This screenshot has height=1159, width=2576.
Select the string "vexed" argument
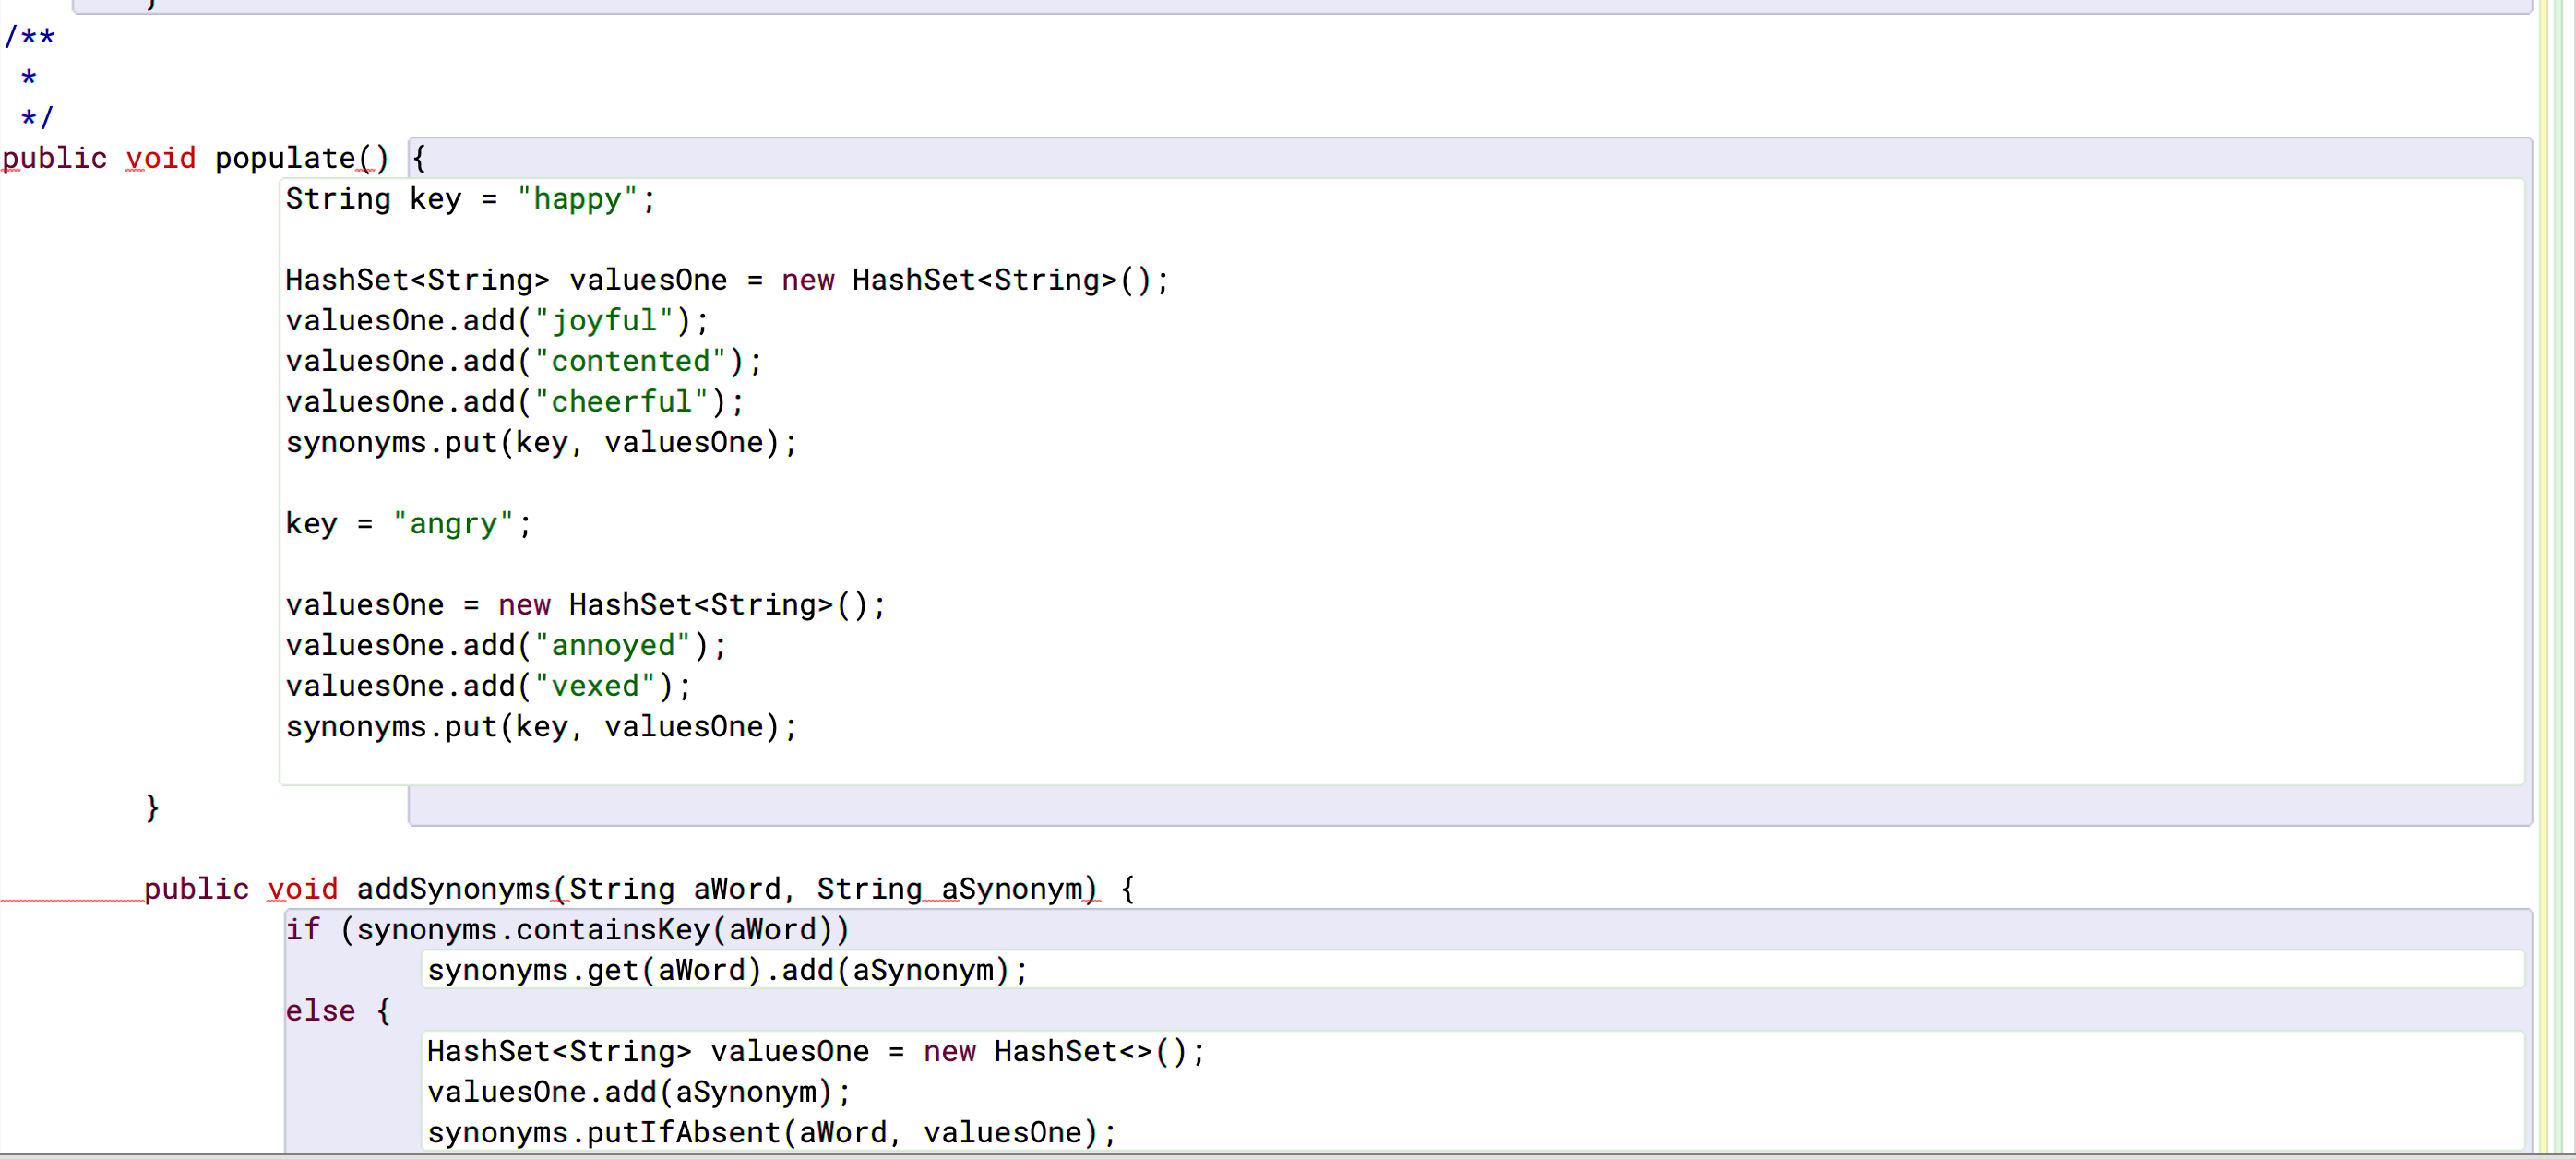597,686
